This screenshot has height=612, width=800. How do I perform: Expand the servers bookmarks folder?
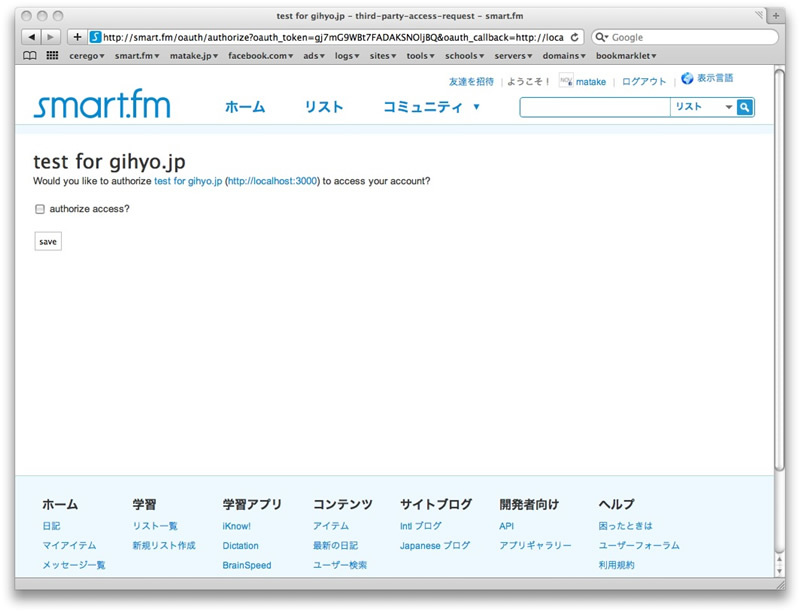(513, 56)
